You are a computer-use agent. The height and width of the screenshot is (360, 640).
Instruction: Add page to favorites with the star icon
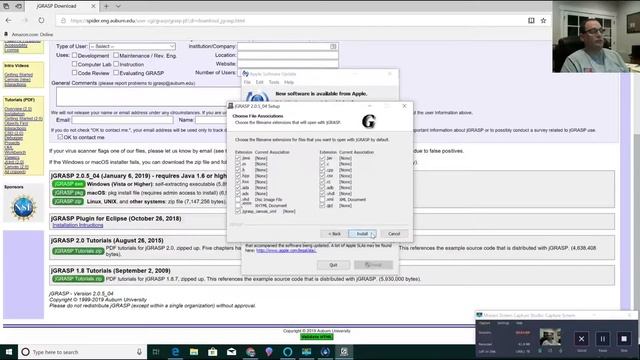(x=543, y=20)
